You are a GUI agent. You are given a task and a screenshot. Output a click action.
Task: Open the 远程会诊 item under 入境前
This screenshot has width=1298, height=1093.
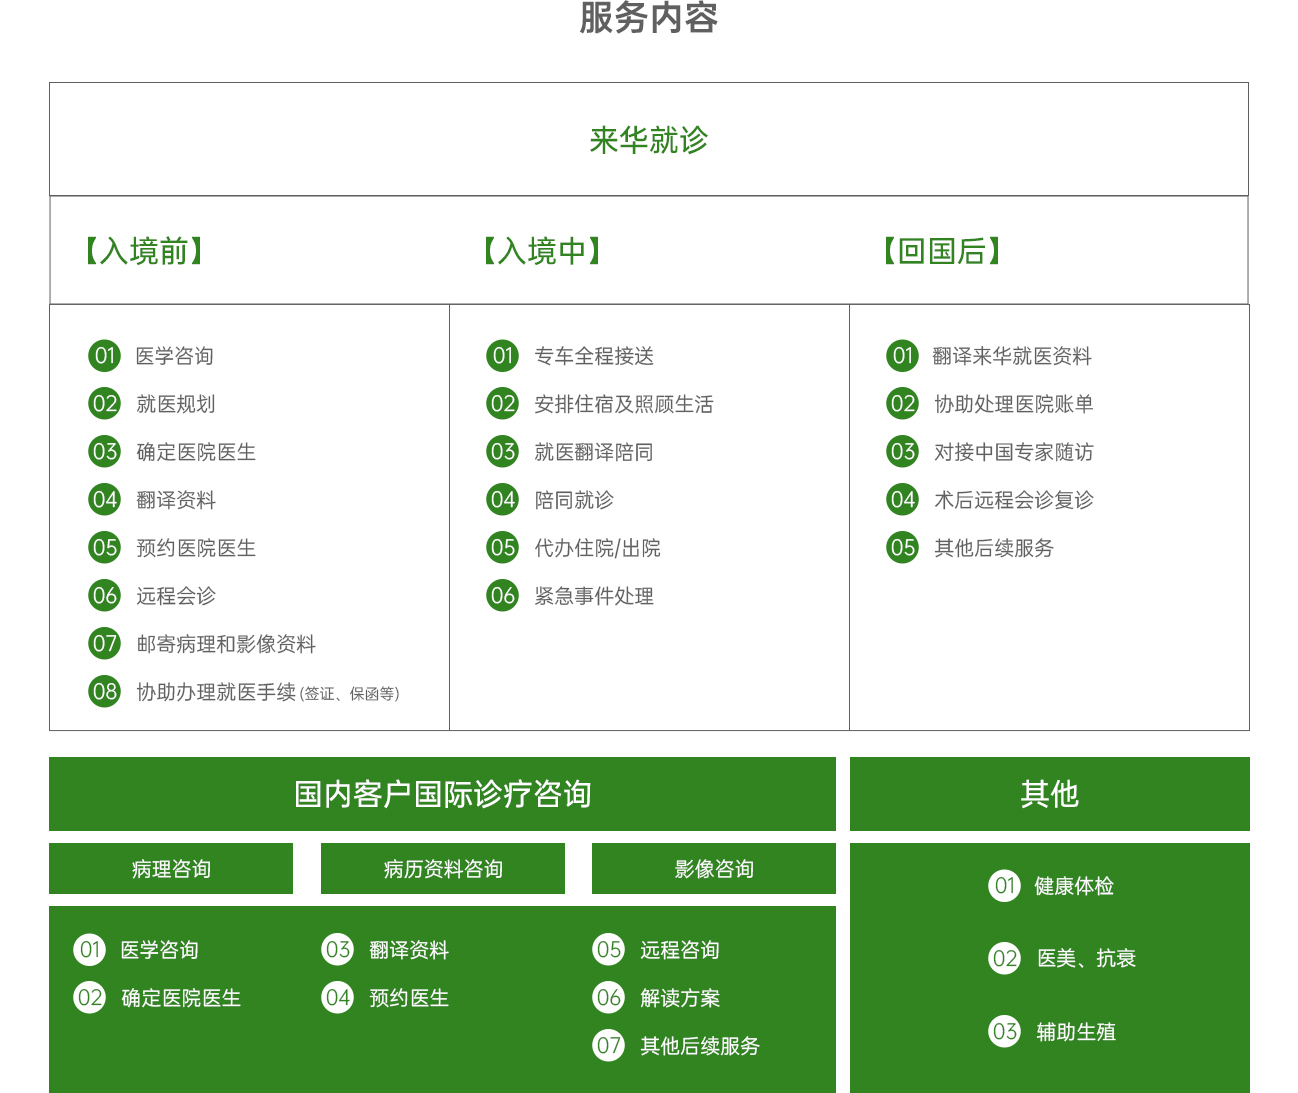tap(176, 596)
